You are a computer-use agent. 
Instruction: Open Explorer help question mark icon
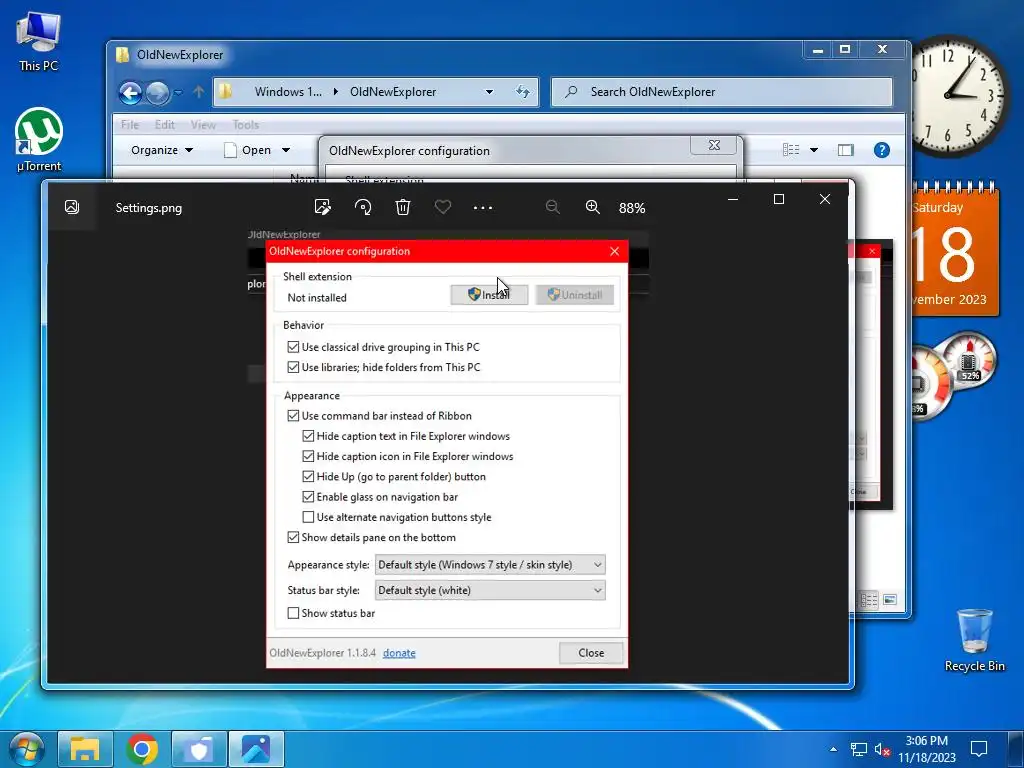[x=882, y=150]
